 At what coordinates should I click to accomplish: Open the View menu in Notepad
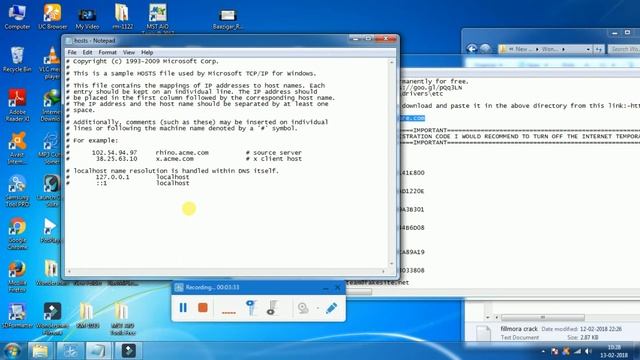[x=129, y=52]
